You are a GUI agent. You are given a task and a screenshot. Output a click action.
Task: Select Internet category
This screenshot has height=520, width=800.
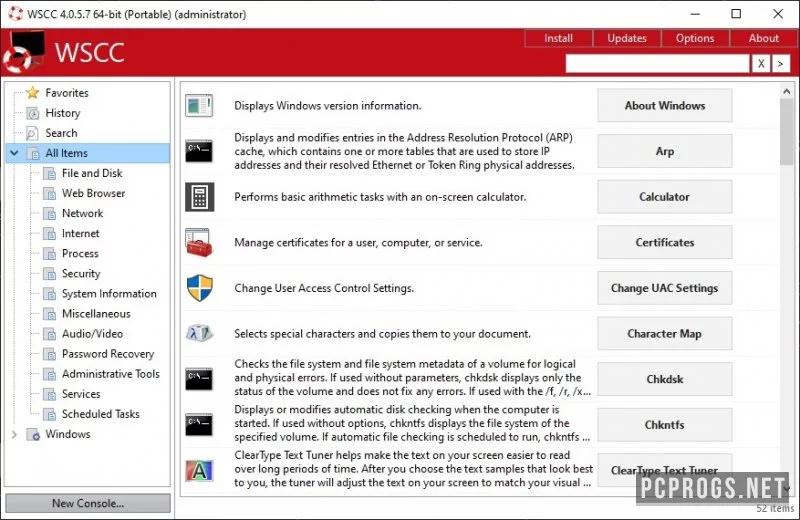point(81,234)
